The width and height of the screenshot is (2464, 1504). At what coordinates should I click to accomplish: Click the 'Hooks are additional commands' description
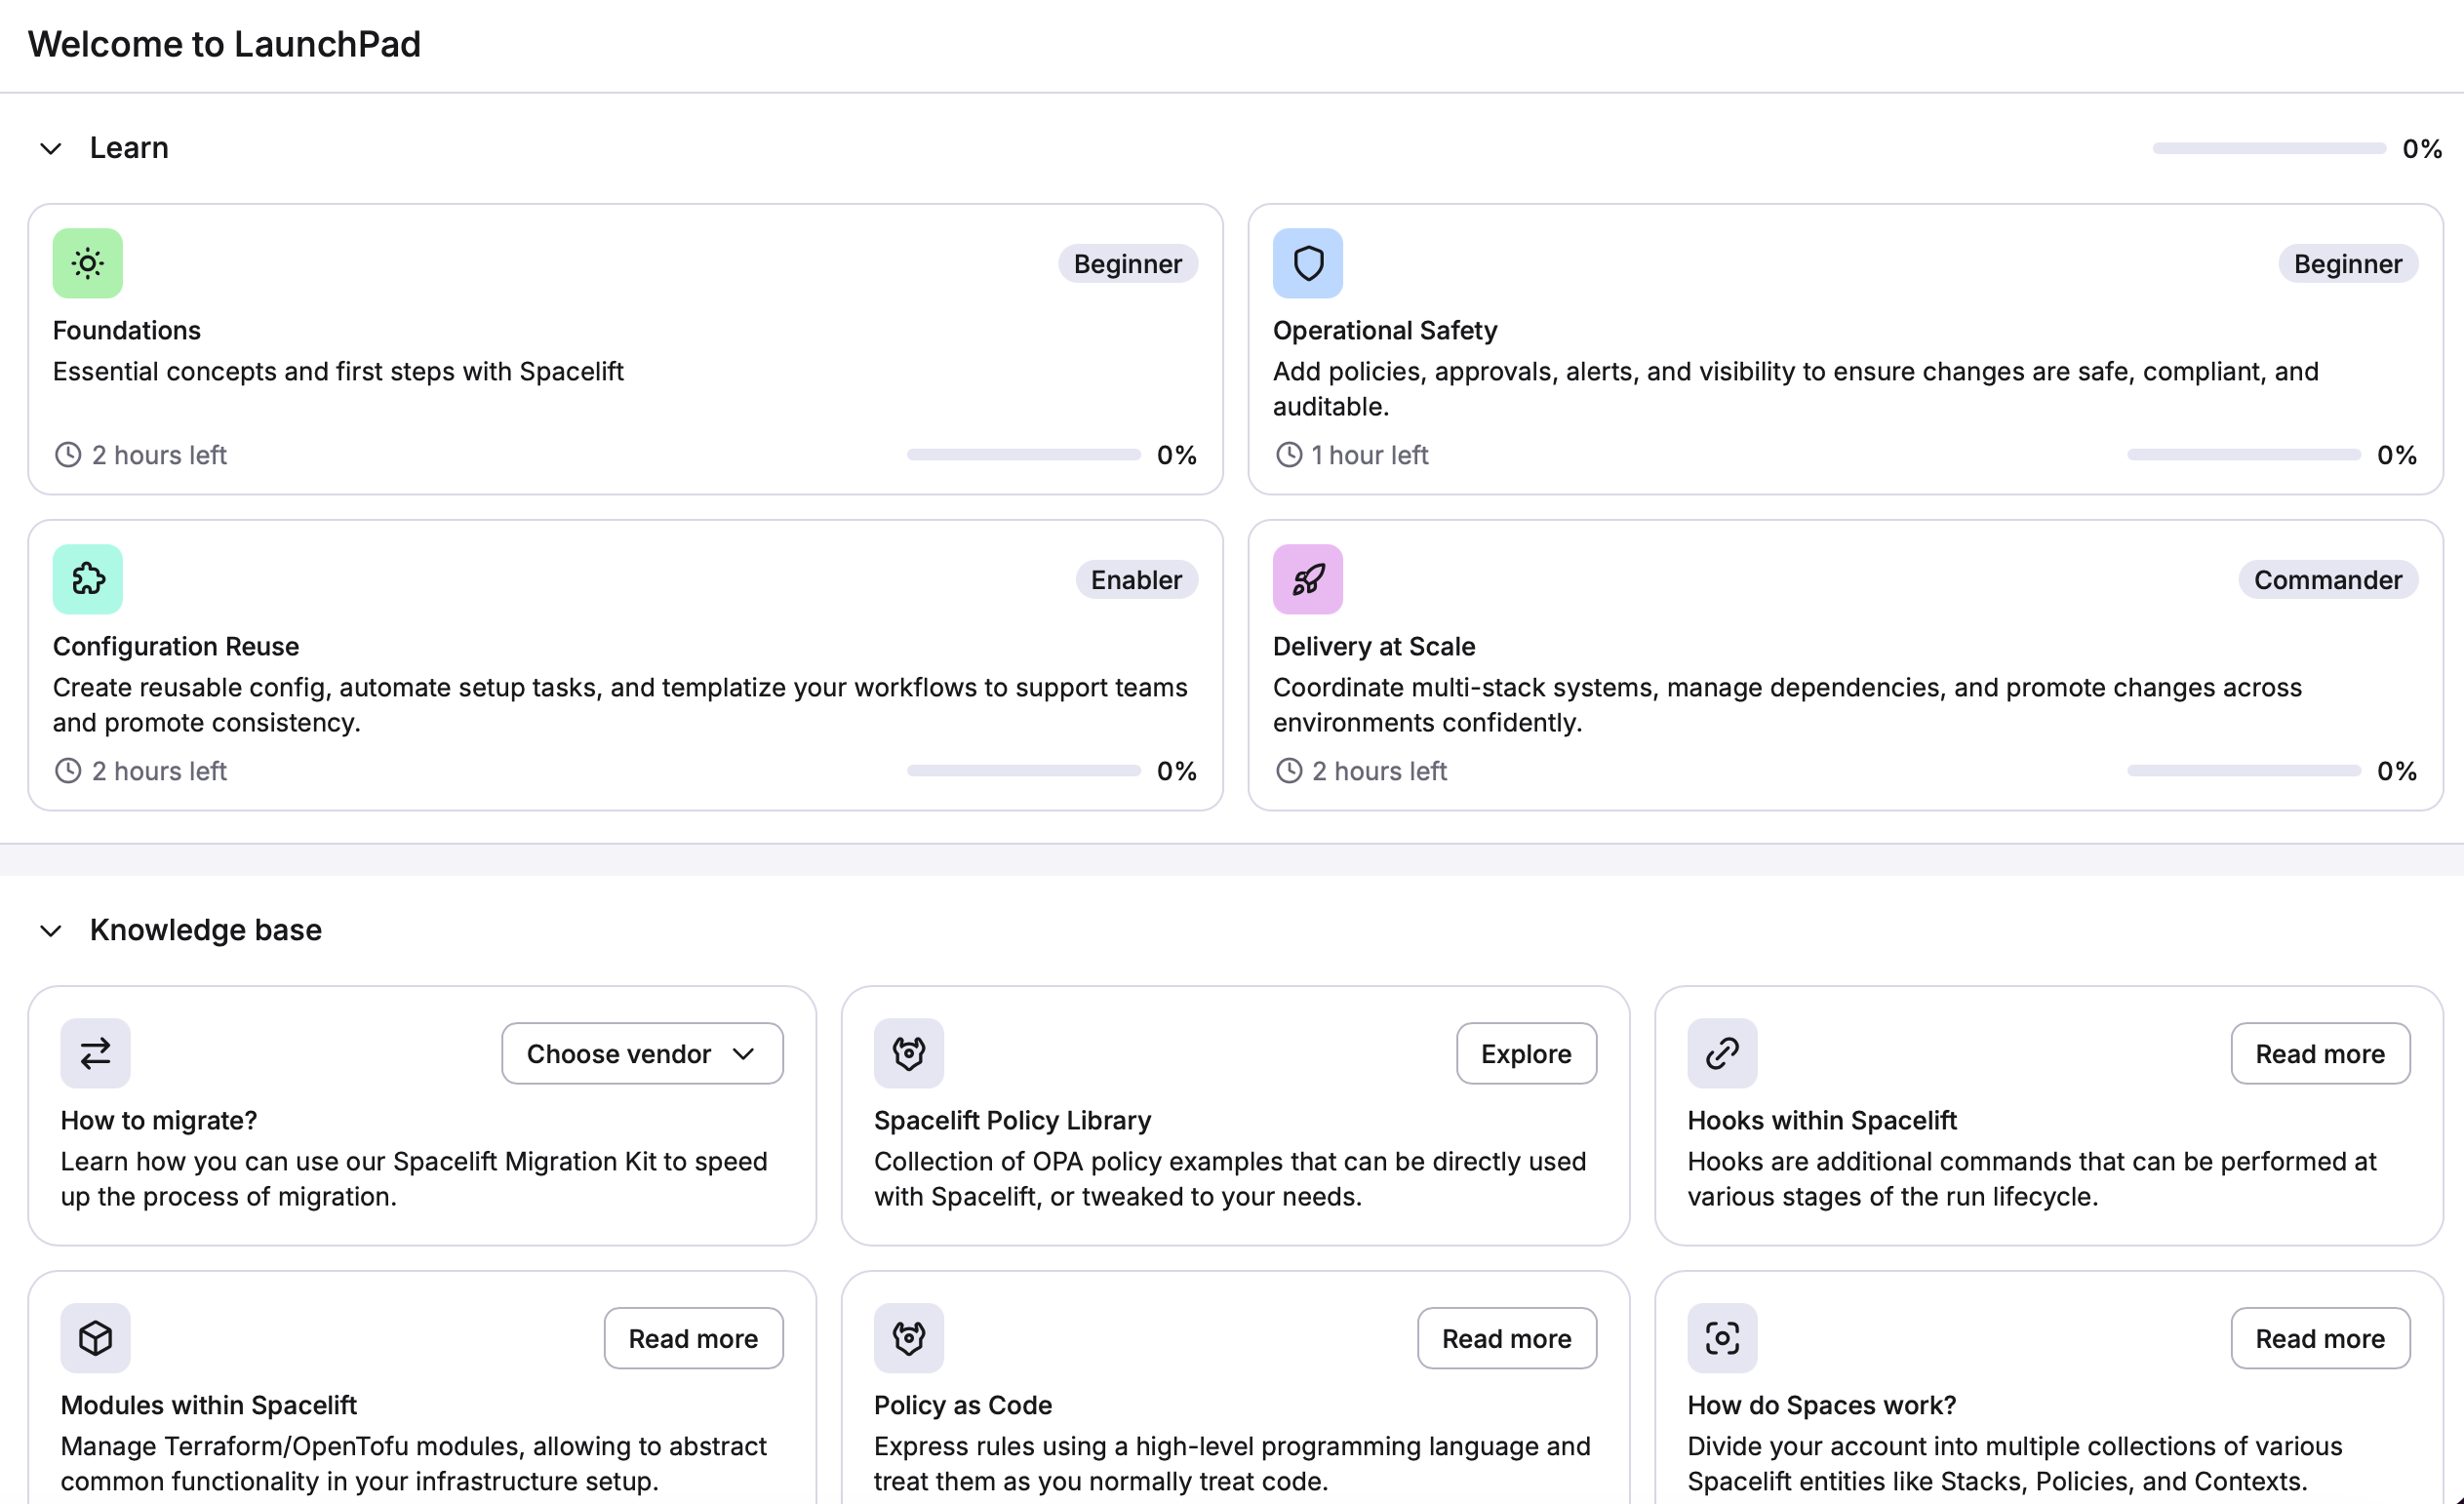point(2032,1179)
